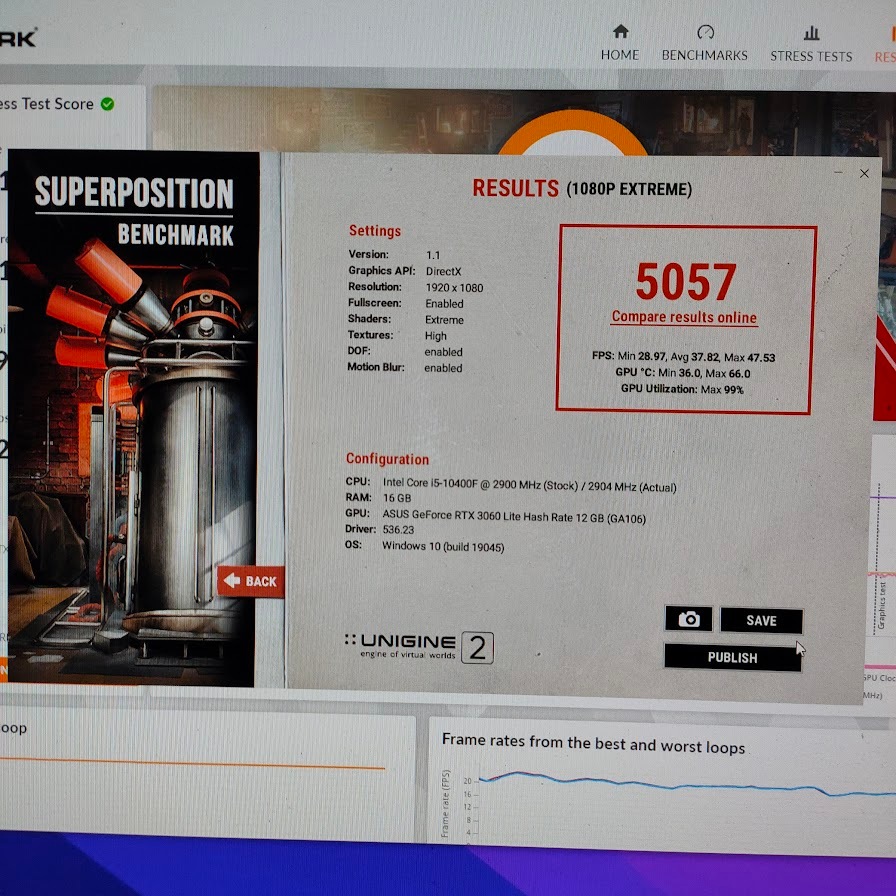Click OS value Windows 10 (build 19045)
The height and width of the screenshot is (896, 896).
pyautogui.click(x=443, y=546)
